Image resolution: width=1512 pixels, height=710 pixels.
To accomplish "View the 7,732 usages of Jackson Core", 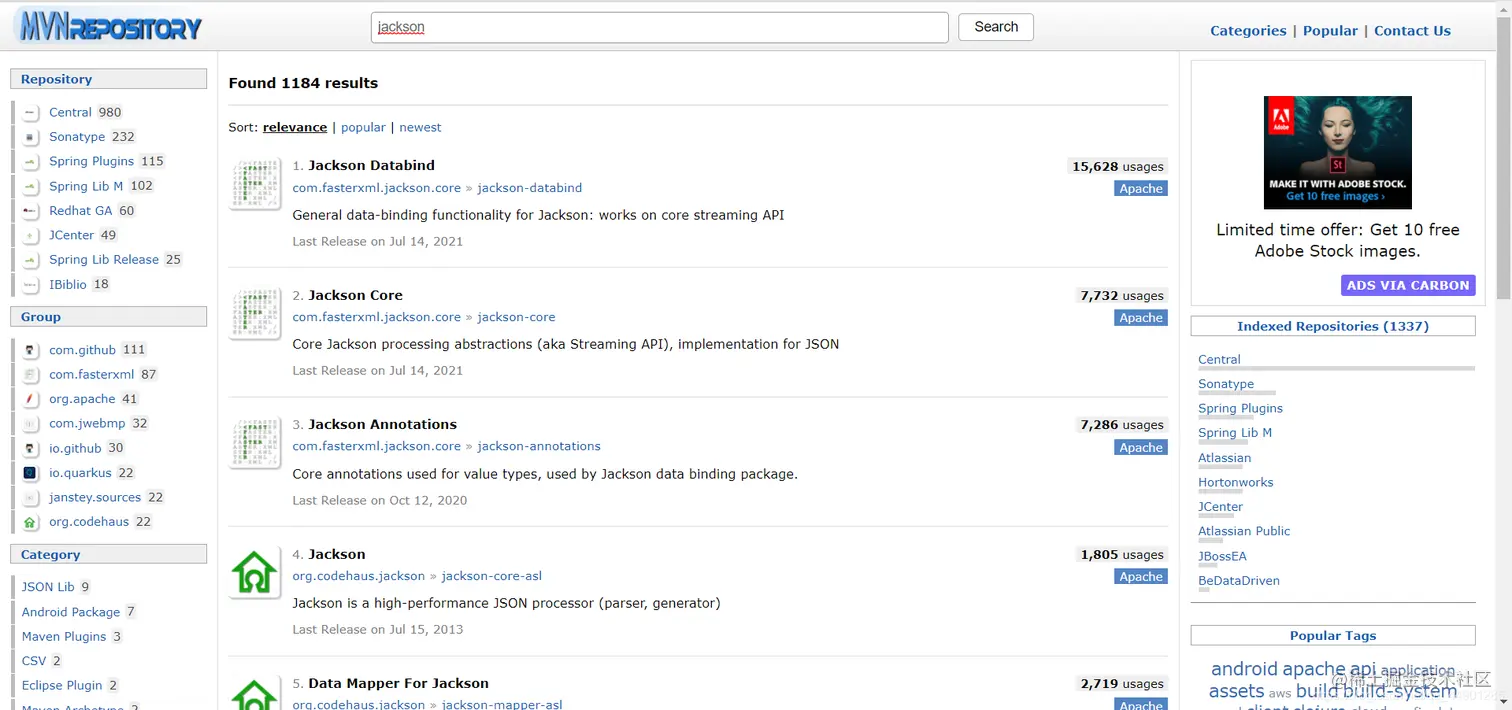I will 1122,296.
